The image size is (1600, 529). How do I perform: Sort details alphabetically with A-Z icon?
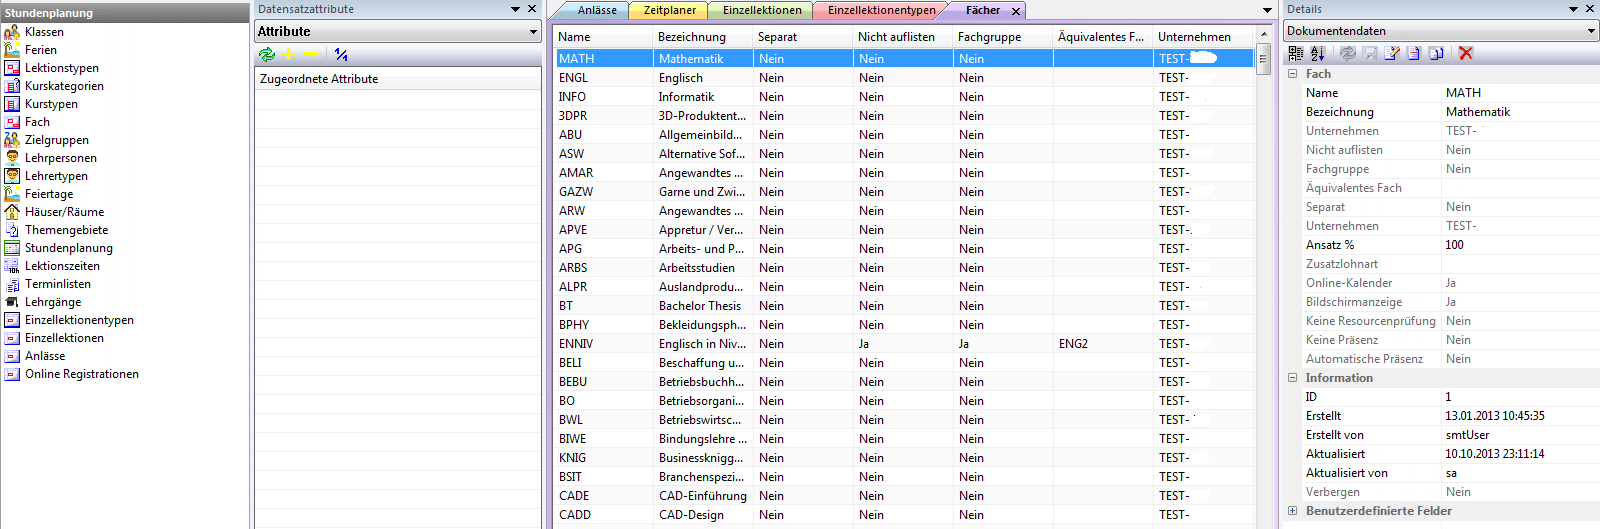click(1317, 54)
